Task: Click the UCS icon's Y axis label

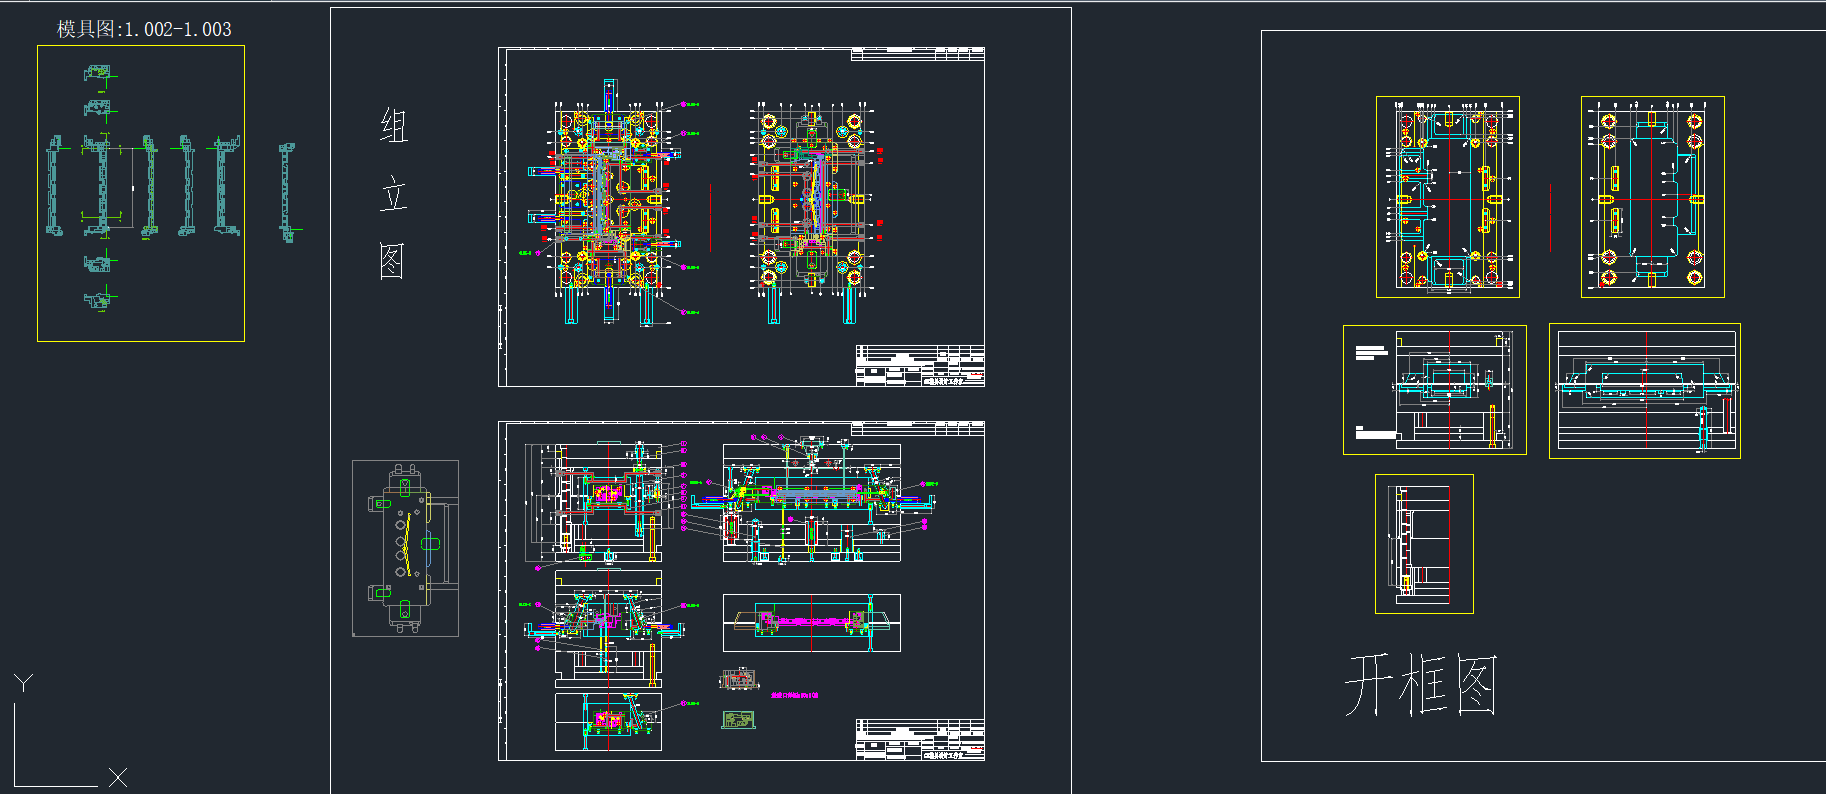Action: 24,683
